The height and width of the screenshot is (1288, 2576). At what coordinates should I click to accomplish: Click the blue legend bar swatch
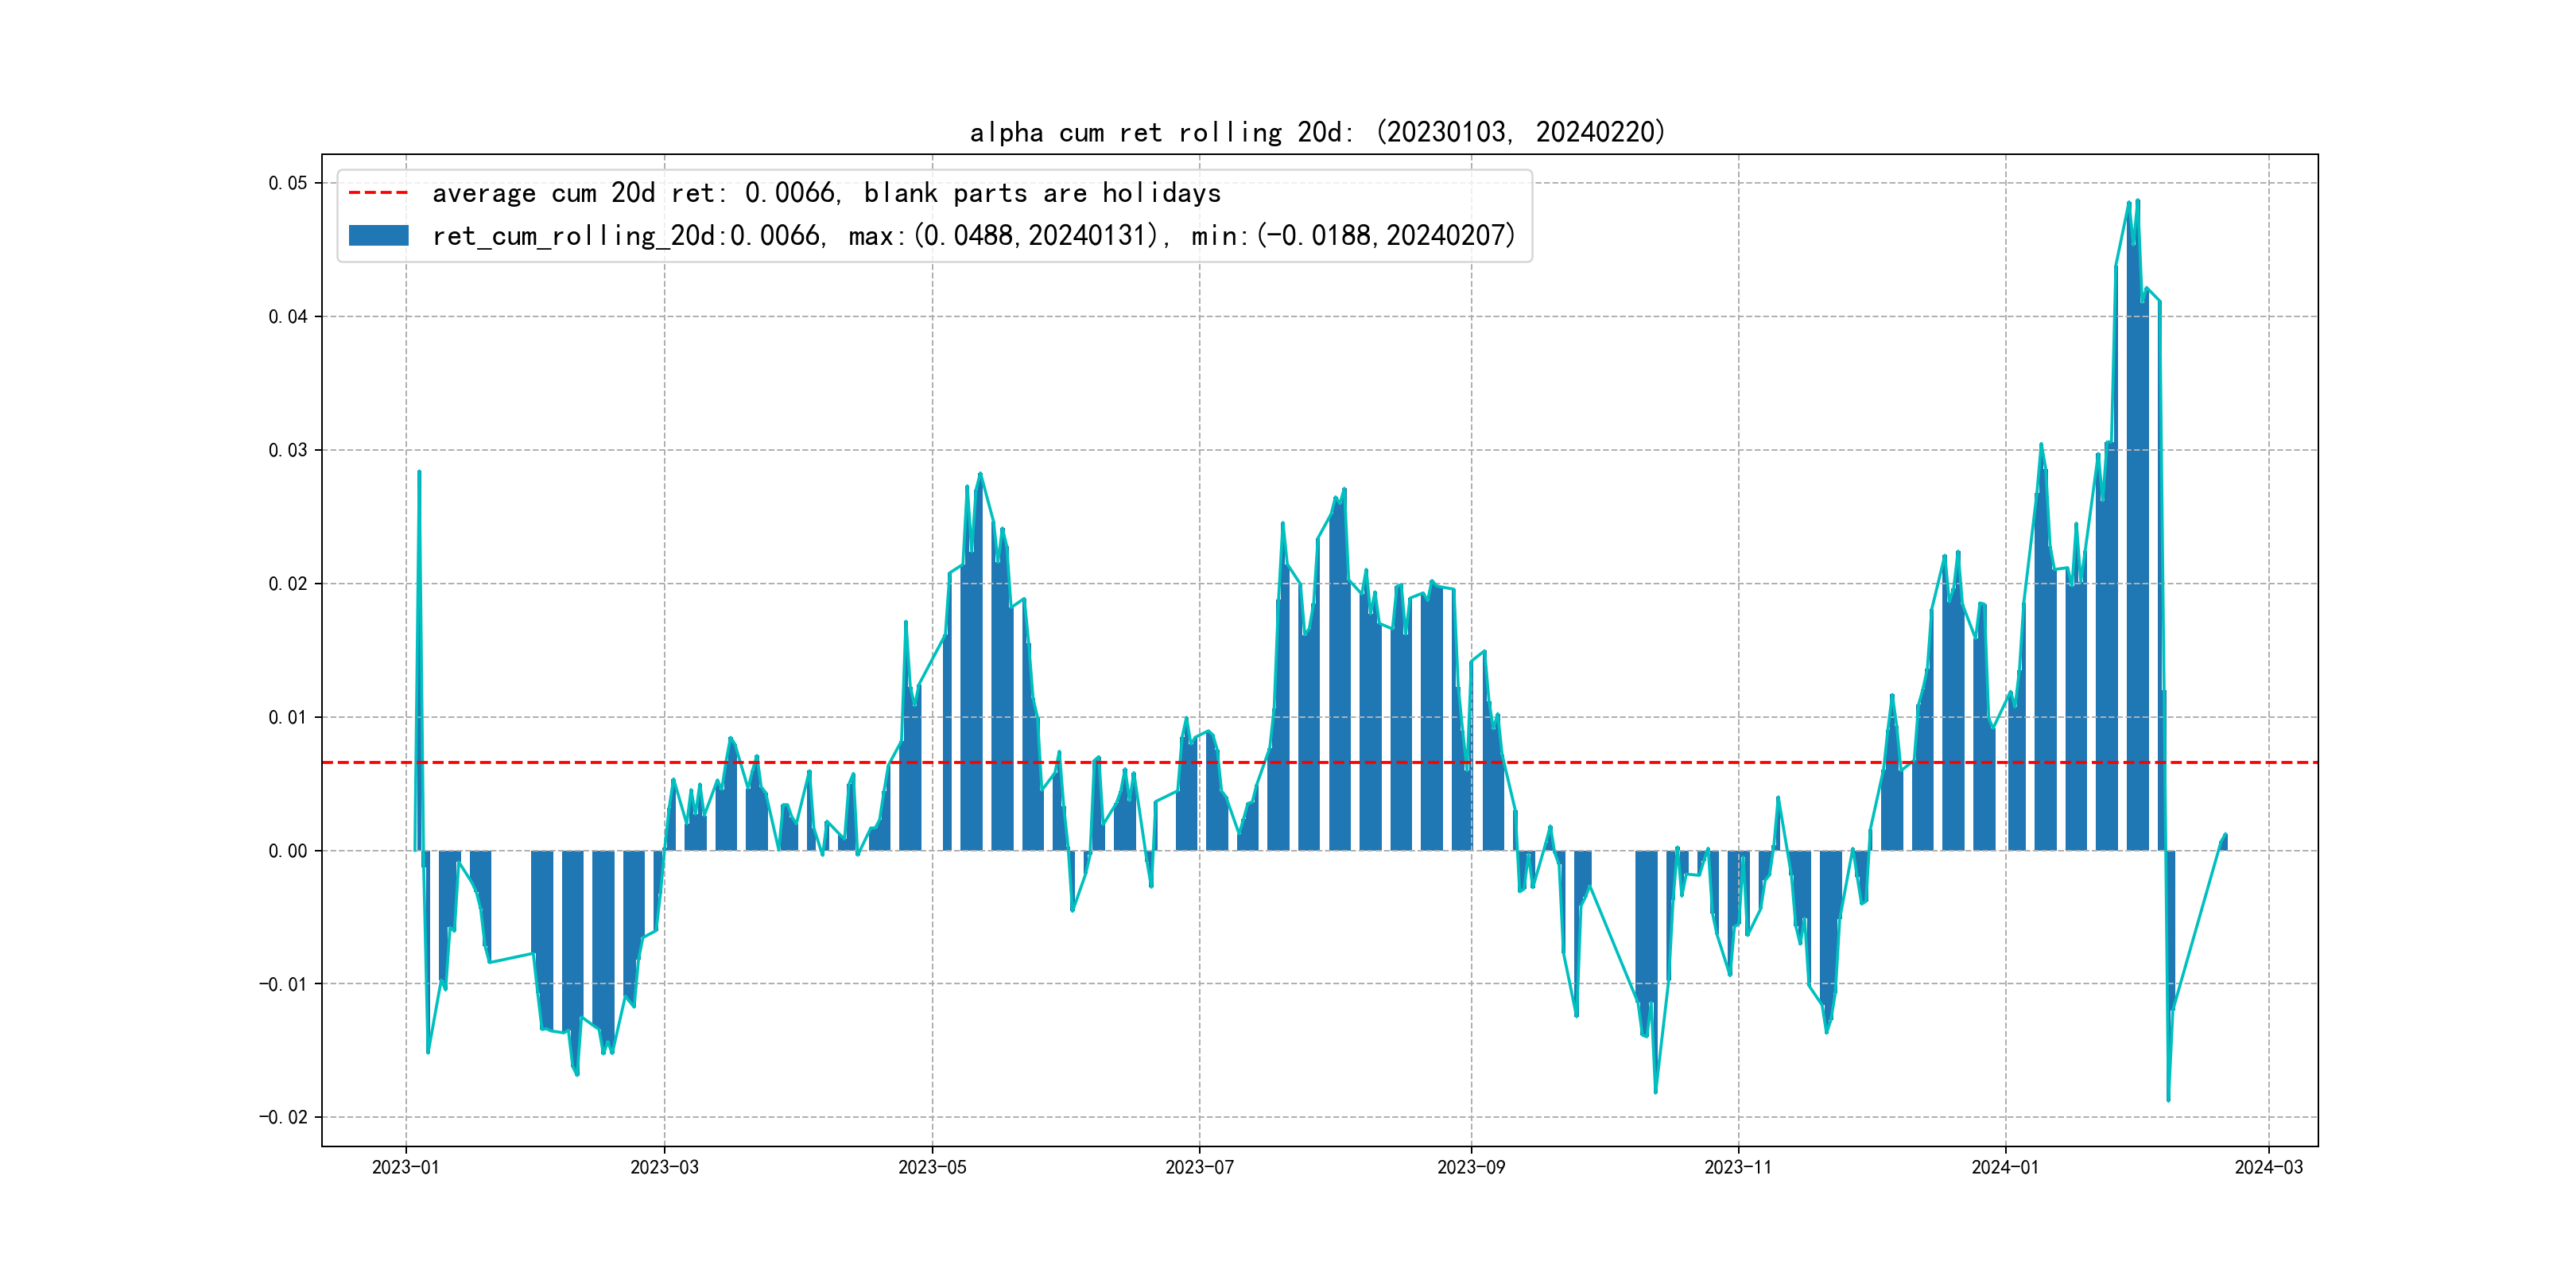[378, 236]
